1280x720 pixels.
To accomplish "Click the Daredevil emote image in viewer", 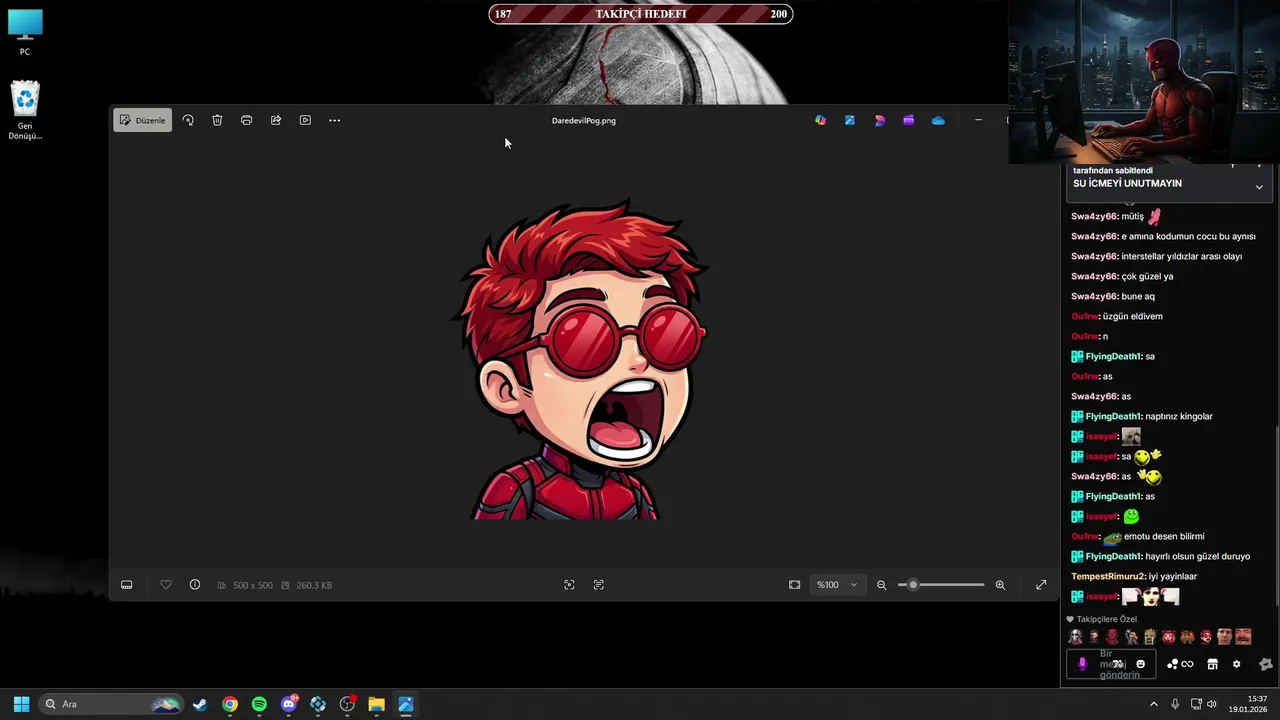I will (x=582, y=359).
